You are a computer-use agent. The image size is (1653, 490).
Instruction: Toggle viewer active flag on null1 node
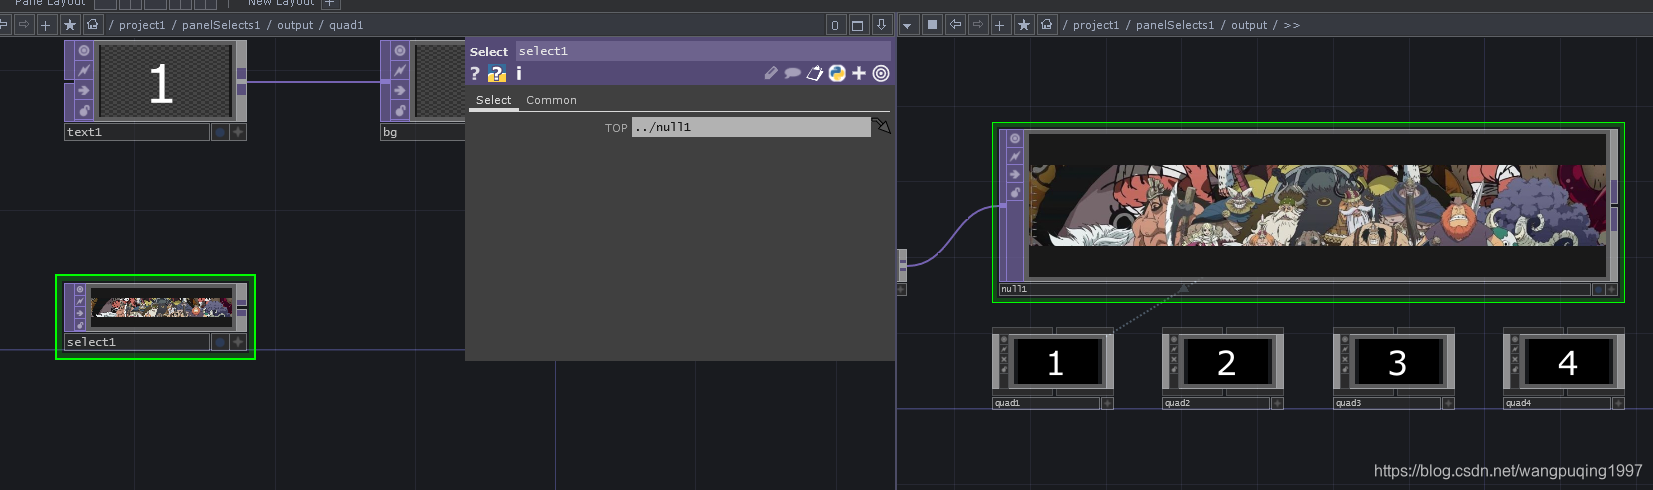point(1014,139)
